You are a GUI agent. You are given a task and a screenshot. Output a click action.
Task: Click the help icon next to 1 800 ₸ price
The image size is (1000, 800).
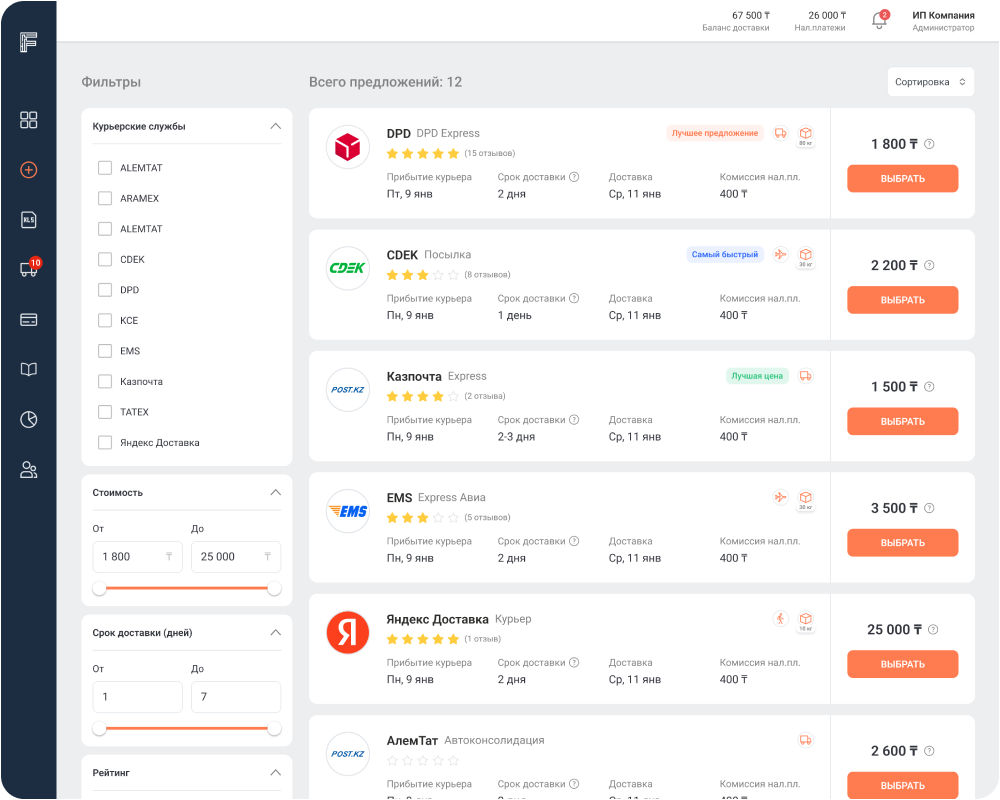coord(929,144)
